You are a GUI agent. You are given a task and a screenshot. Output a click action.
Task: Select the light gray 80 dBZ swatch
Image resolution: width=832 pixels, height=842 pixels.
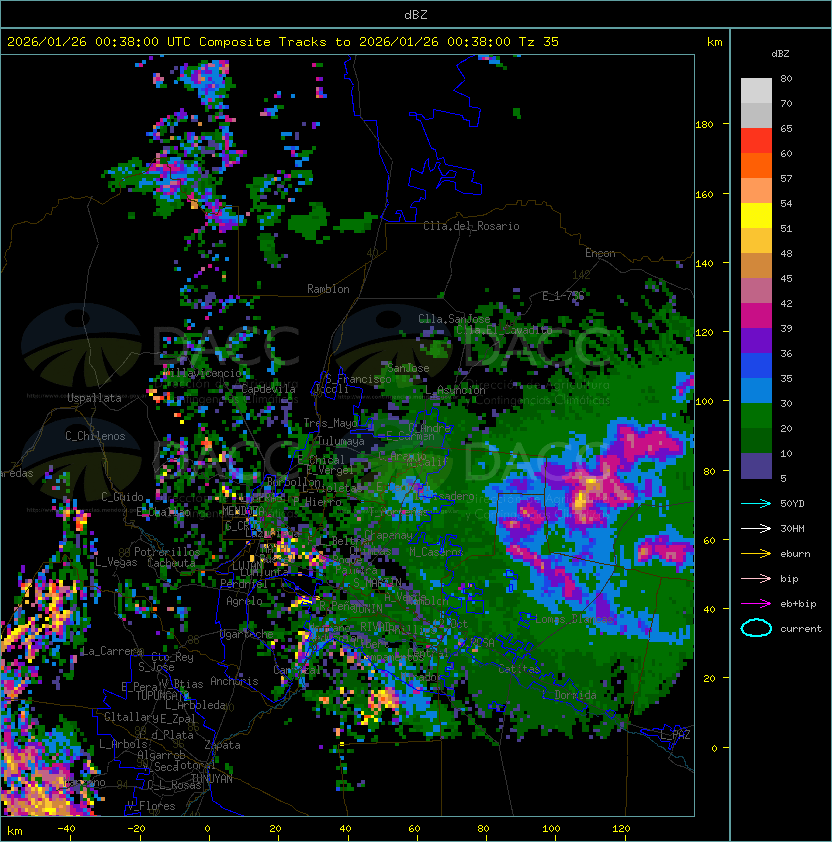coord(756,91)
